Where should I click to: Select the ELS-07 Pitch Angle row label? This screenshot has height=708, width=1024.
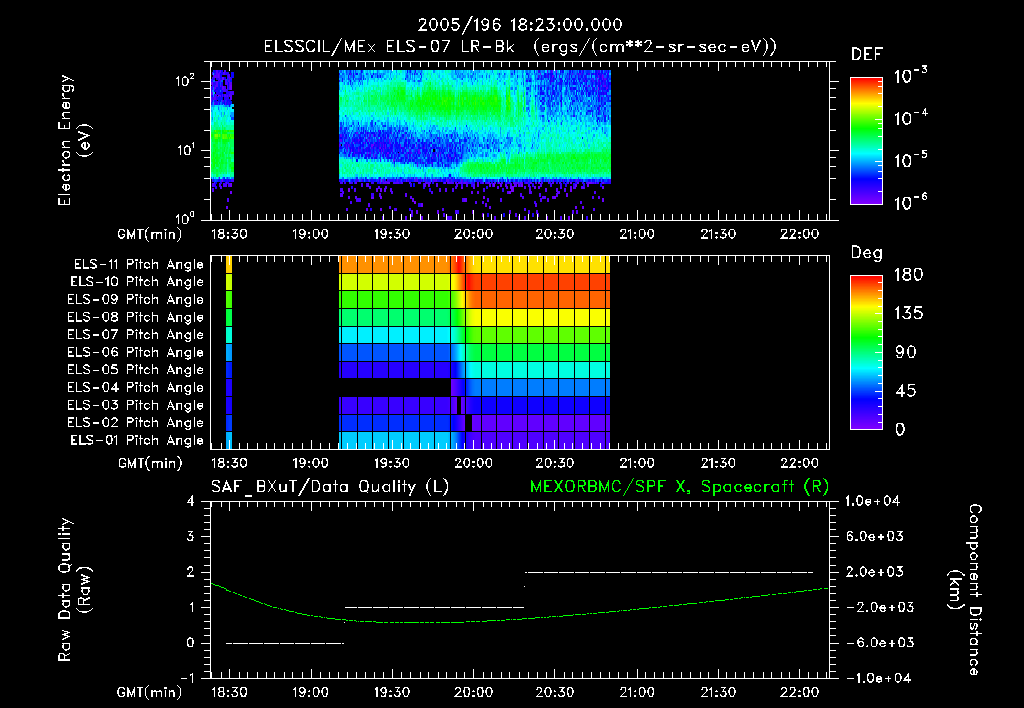(136, 335)
